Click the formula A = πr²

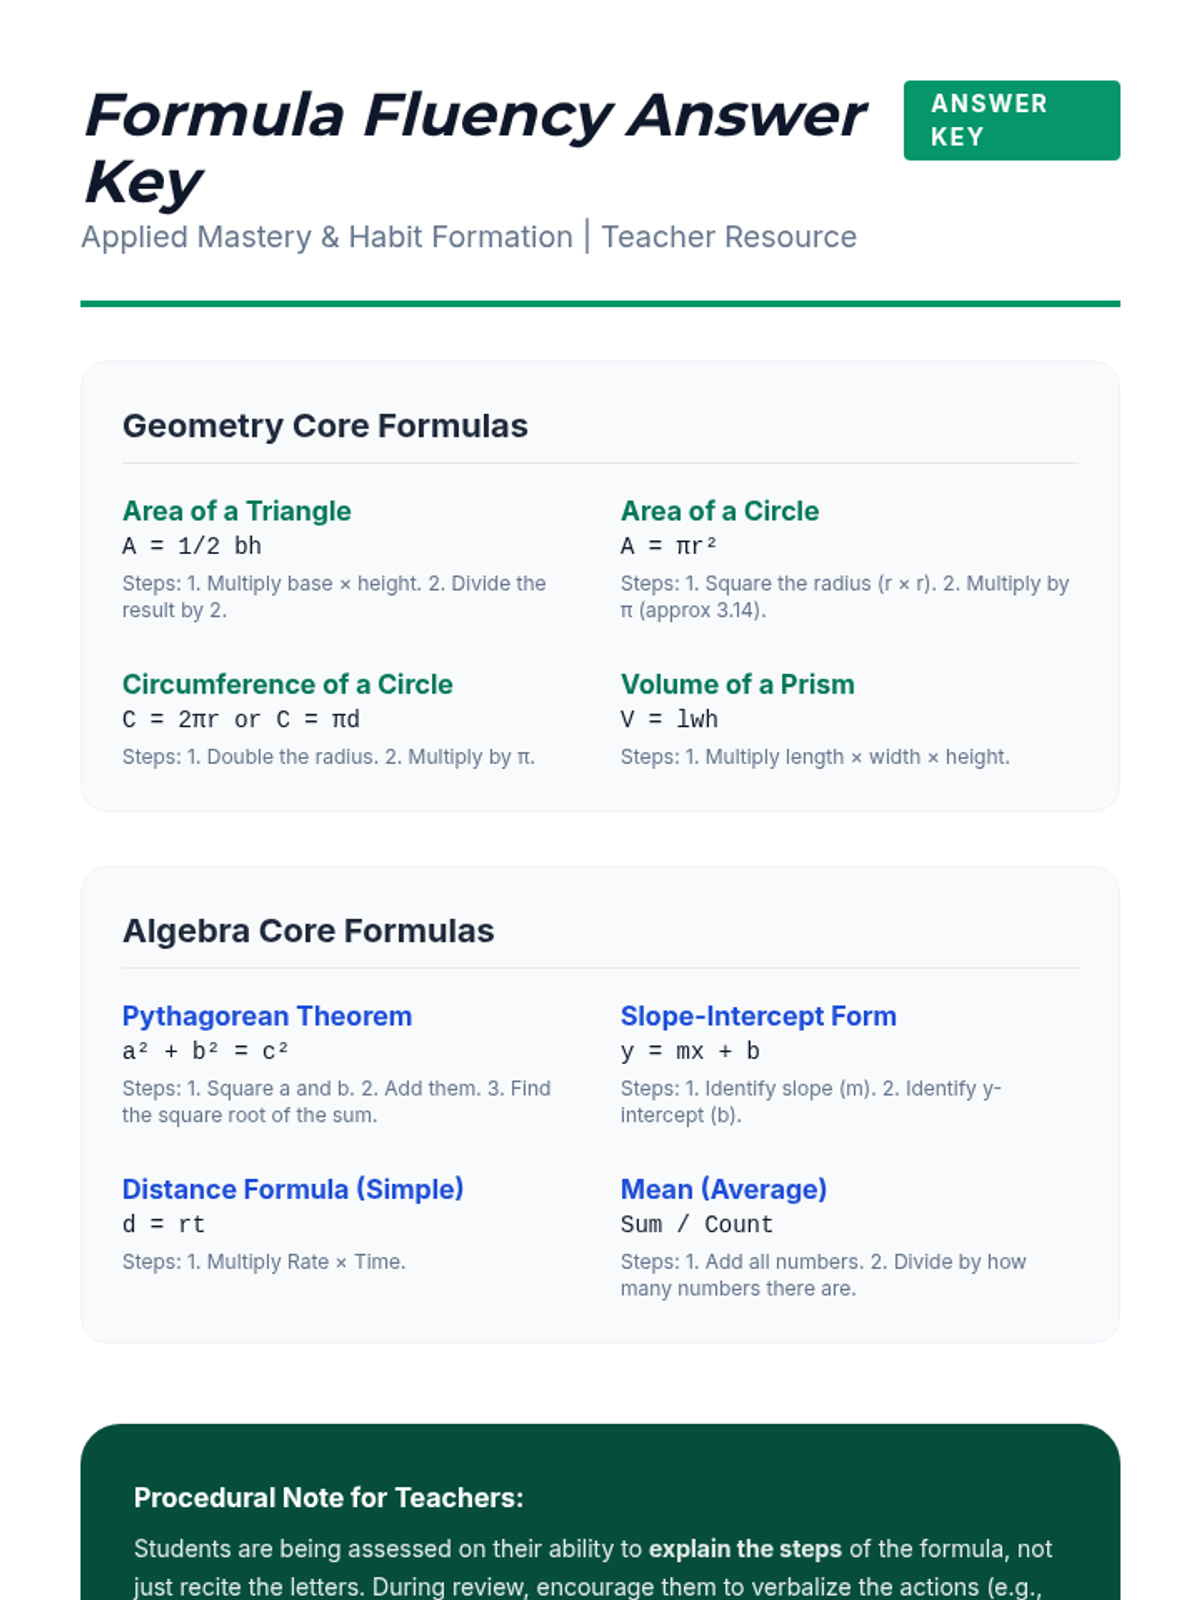pyautogui.click(x=668, y=546)
